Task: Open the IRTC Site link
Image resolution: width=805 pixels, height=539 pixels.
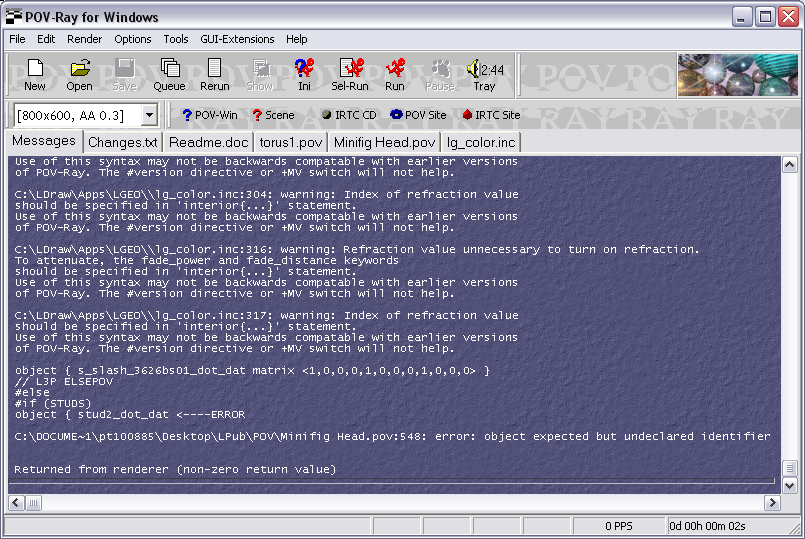Action: 491,115
